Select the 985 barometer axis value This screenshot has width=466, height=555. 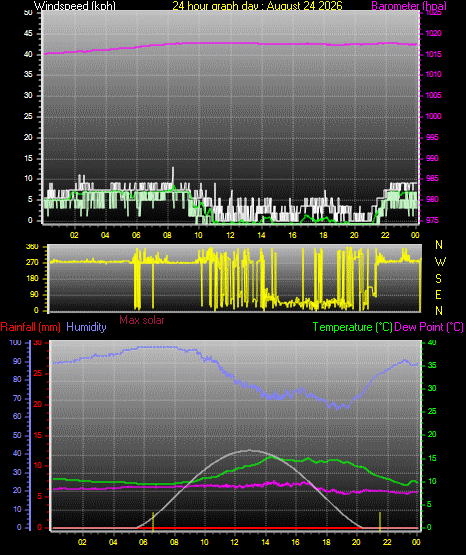coord(432,178)
